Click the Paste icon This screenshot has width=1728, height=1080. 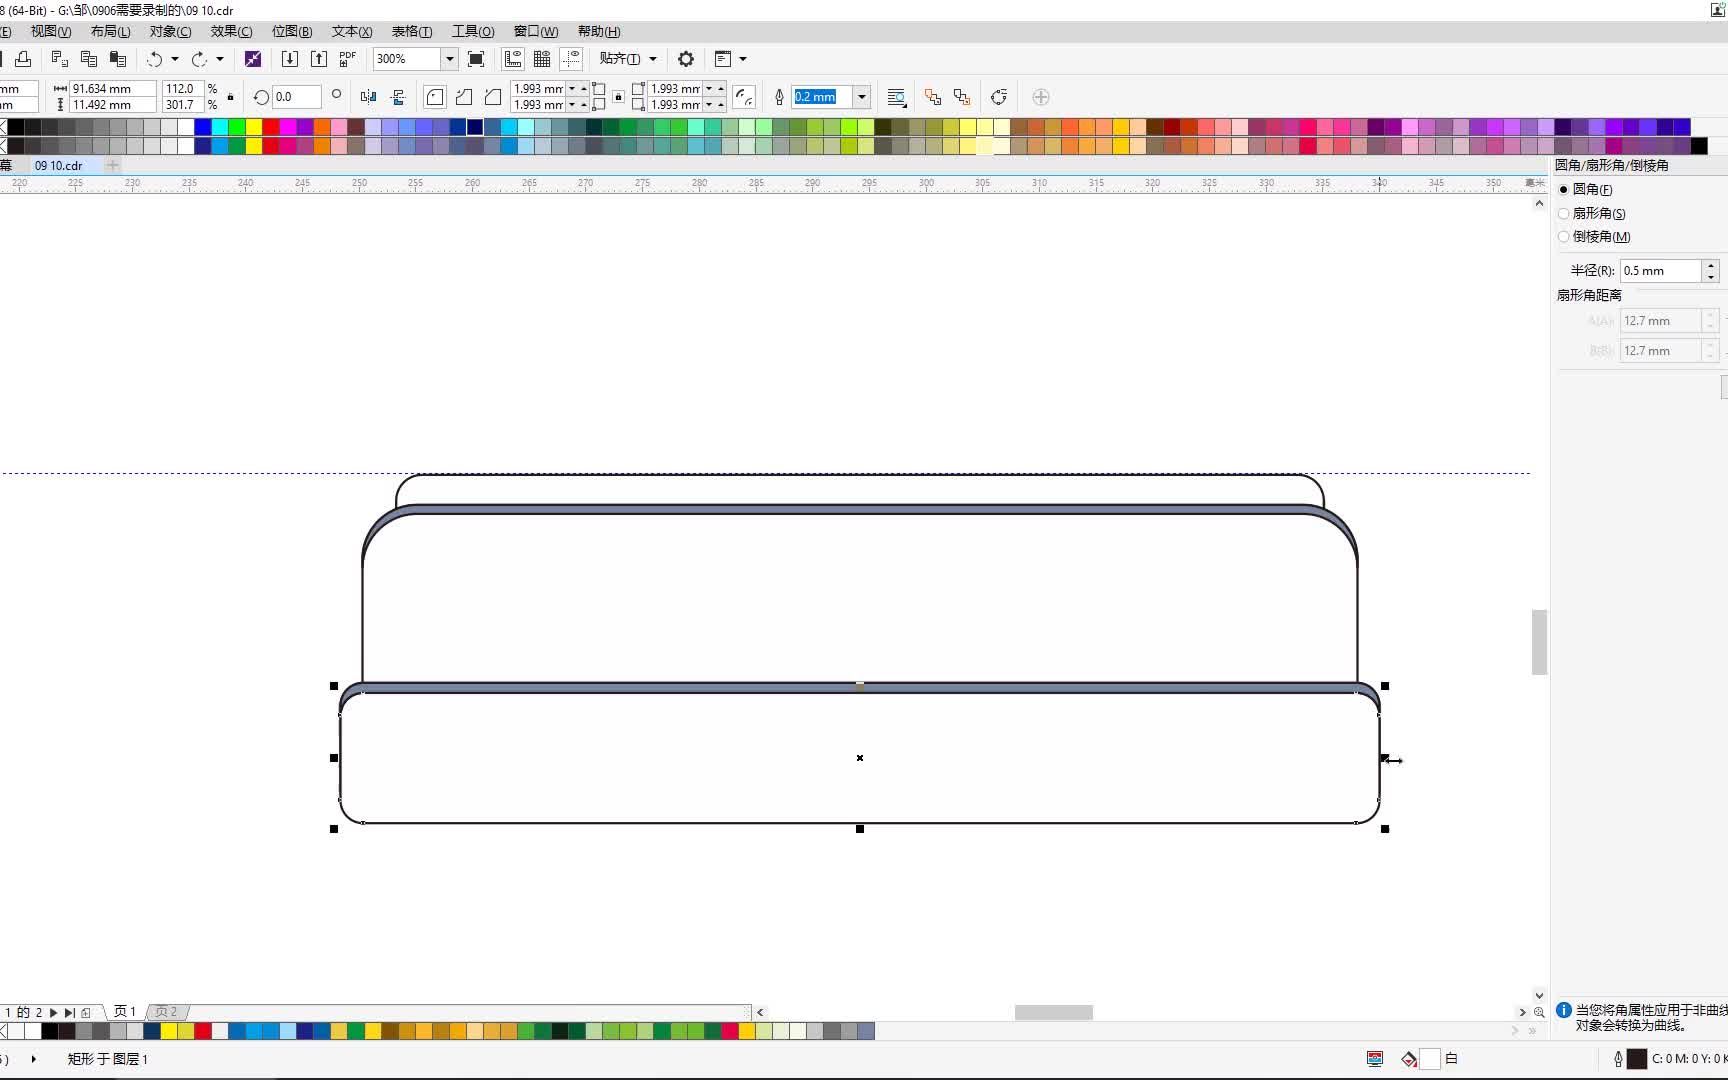coord(118,59)
